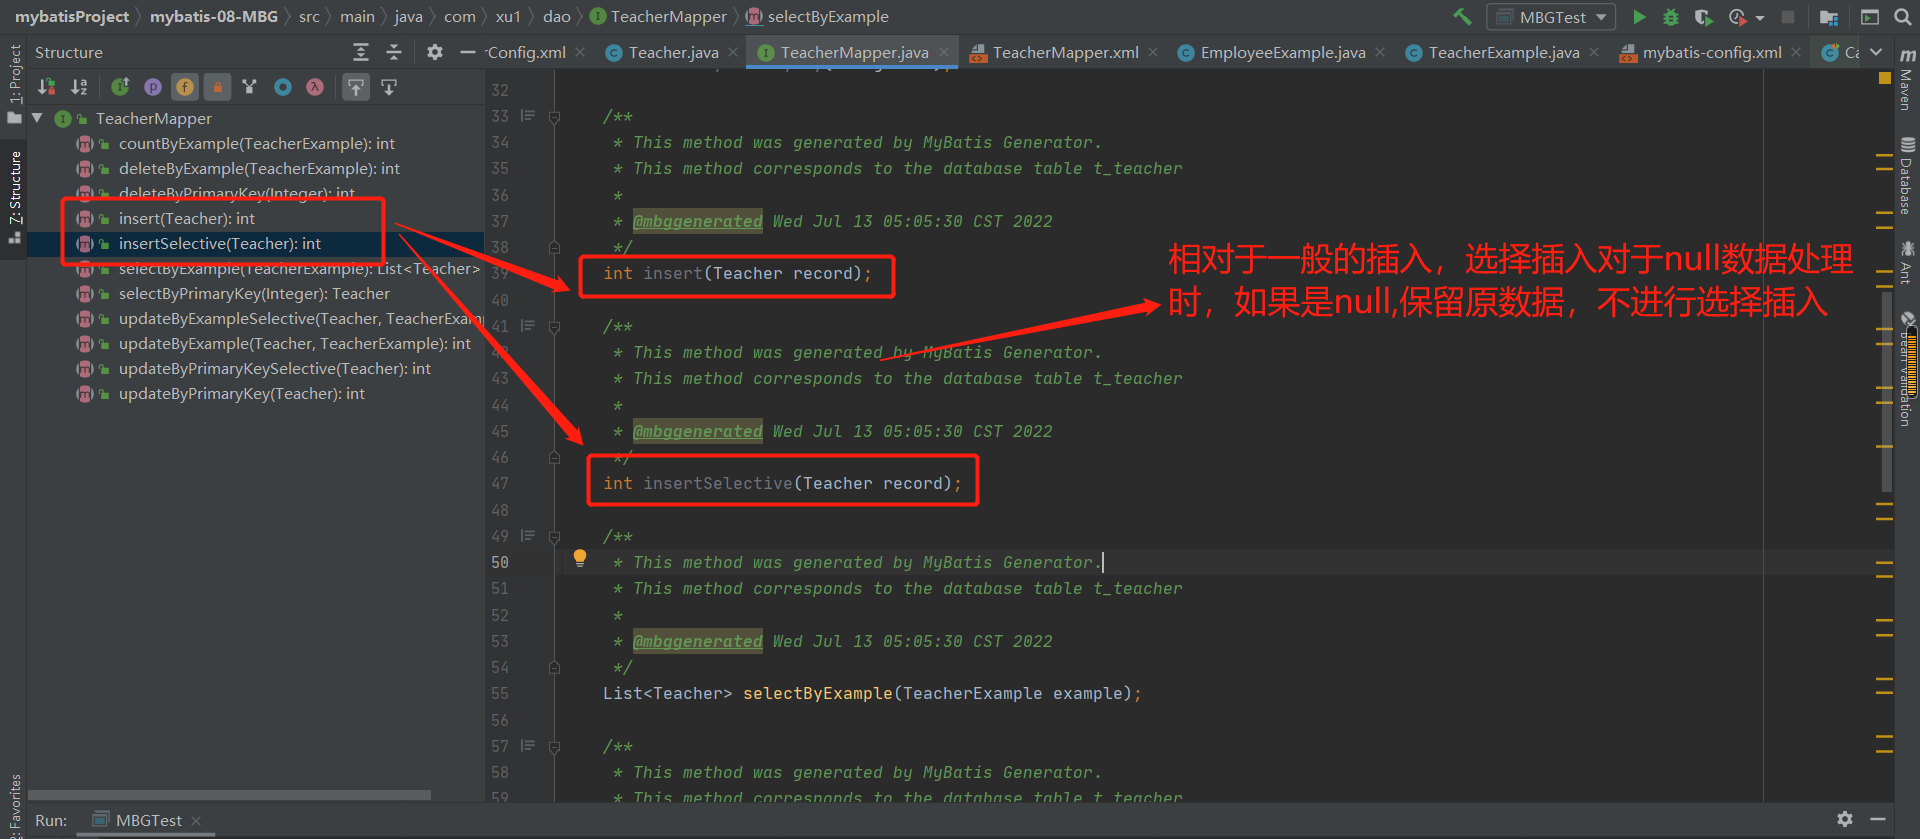
Task: Click the Build Project hammer icon
Action: [1462, 17]
